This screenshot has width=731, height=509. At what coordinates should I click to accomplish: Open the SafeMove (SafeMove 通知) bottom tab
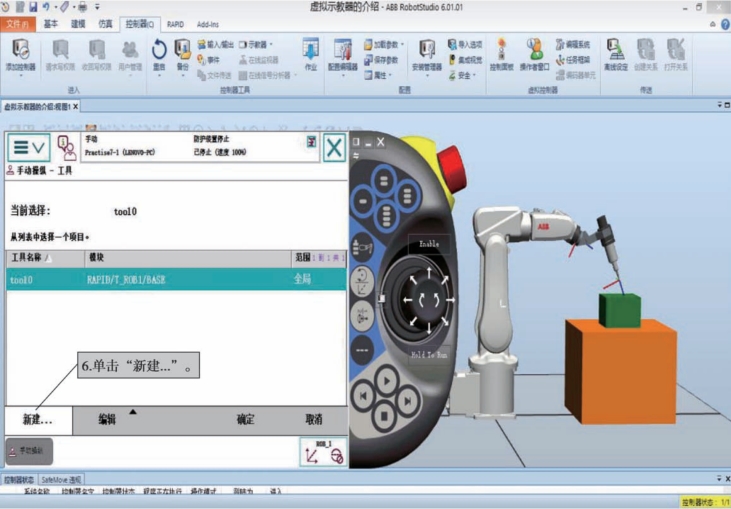(61, 479)
